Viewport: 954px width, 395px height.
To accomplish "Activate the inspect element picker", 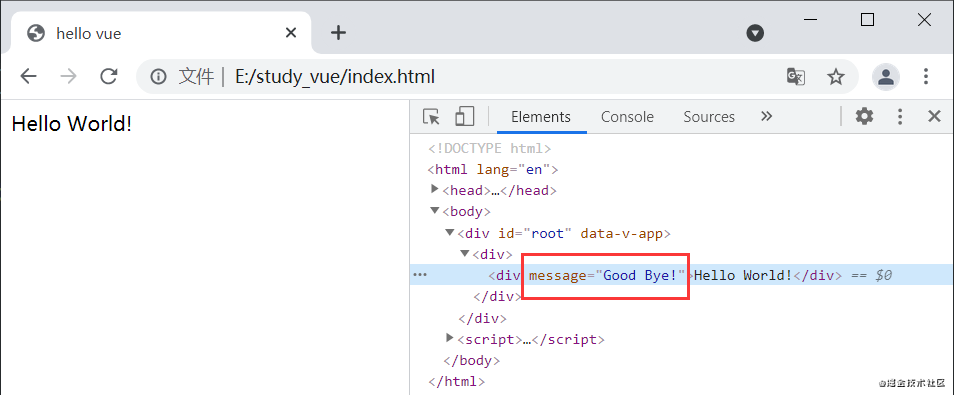I will (431, 116).
